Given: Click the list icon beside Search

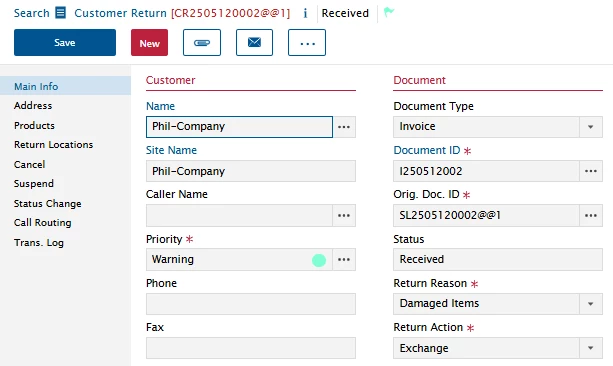Looking at the screenshot, I should click(x=61, y=13).
